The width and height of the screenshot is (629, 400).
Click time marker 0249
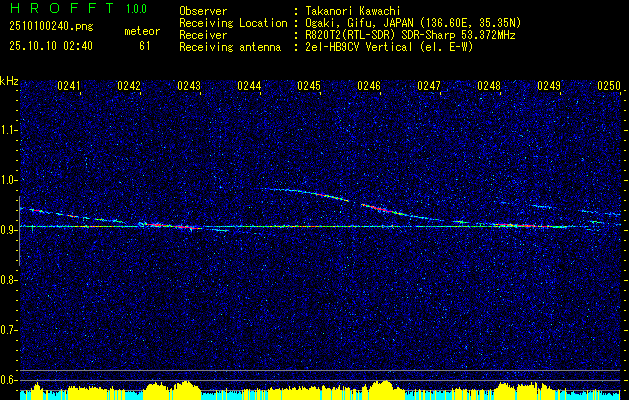[x=549, y=86]
